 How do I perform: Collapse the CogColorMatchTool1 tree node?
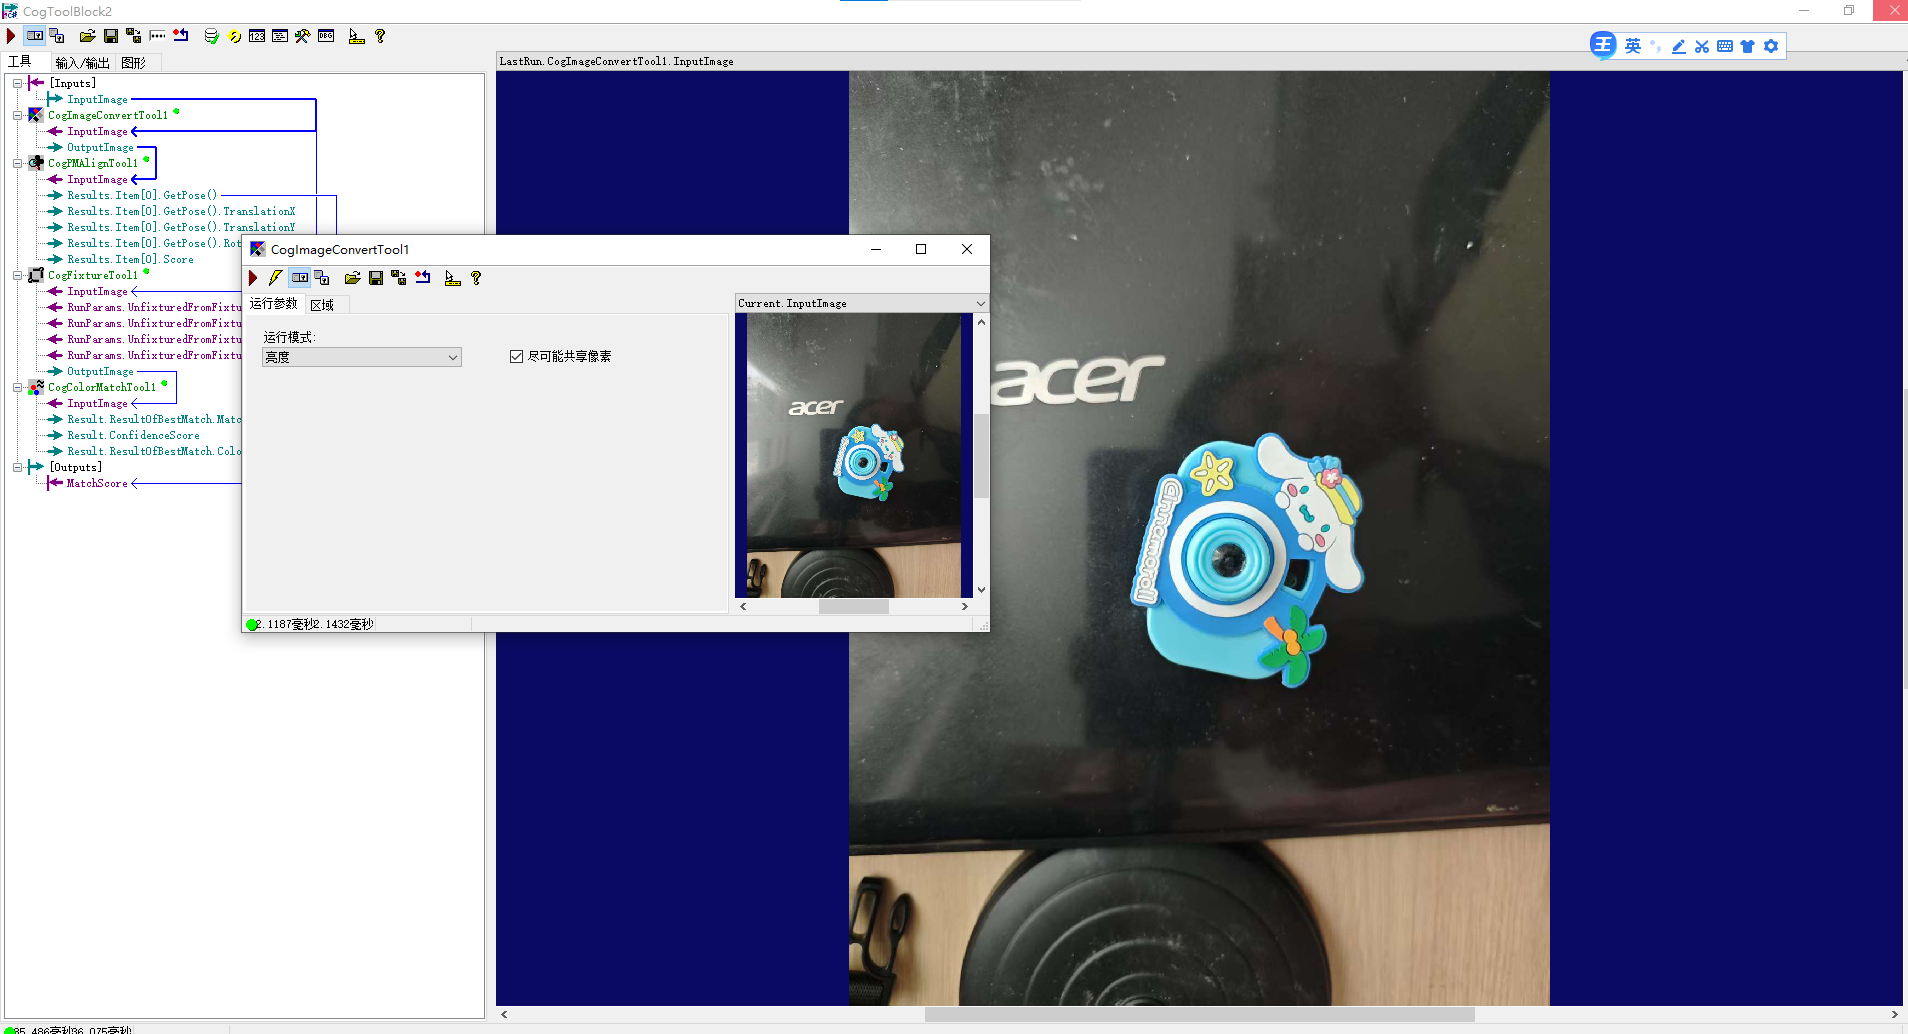coord(17,387)
